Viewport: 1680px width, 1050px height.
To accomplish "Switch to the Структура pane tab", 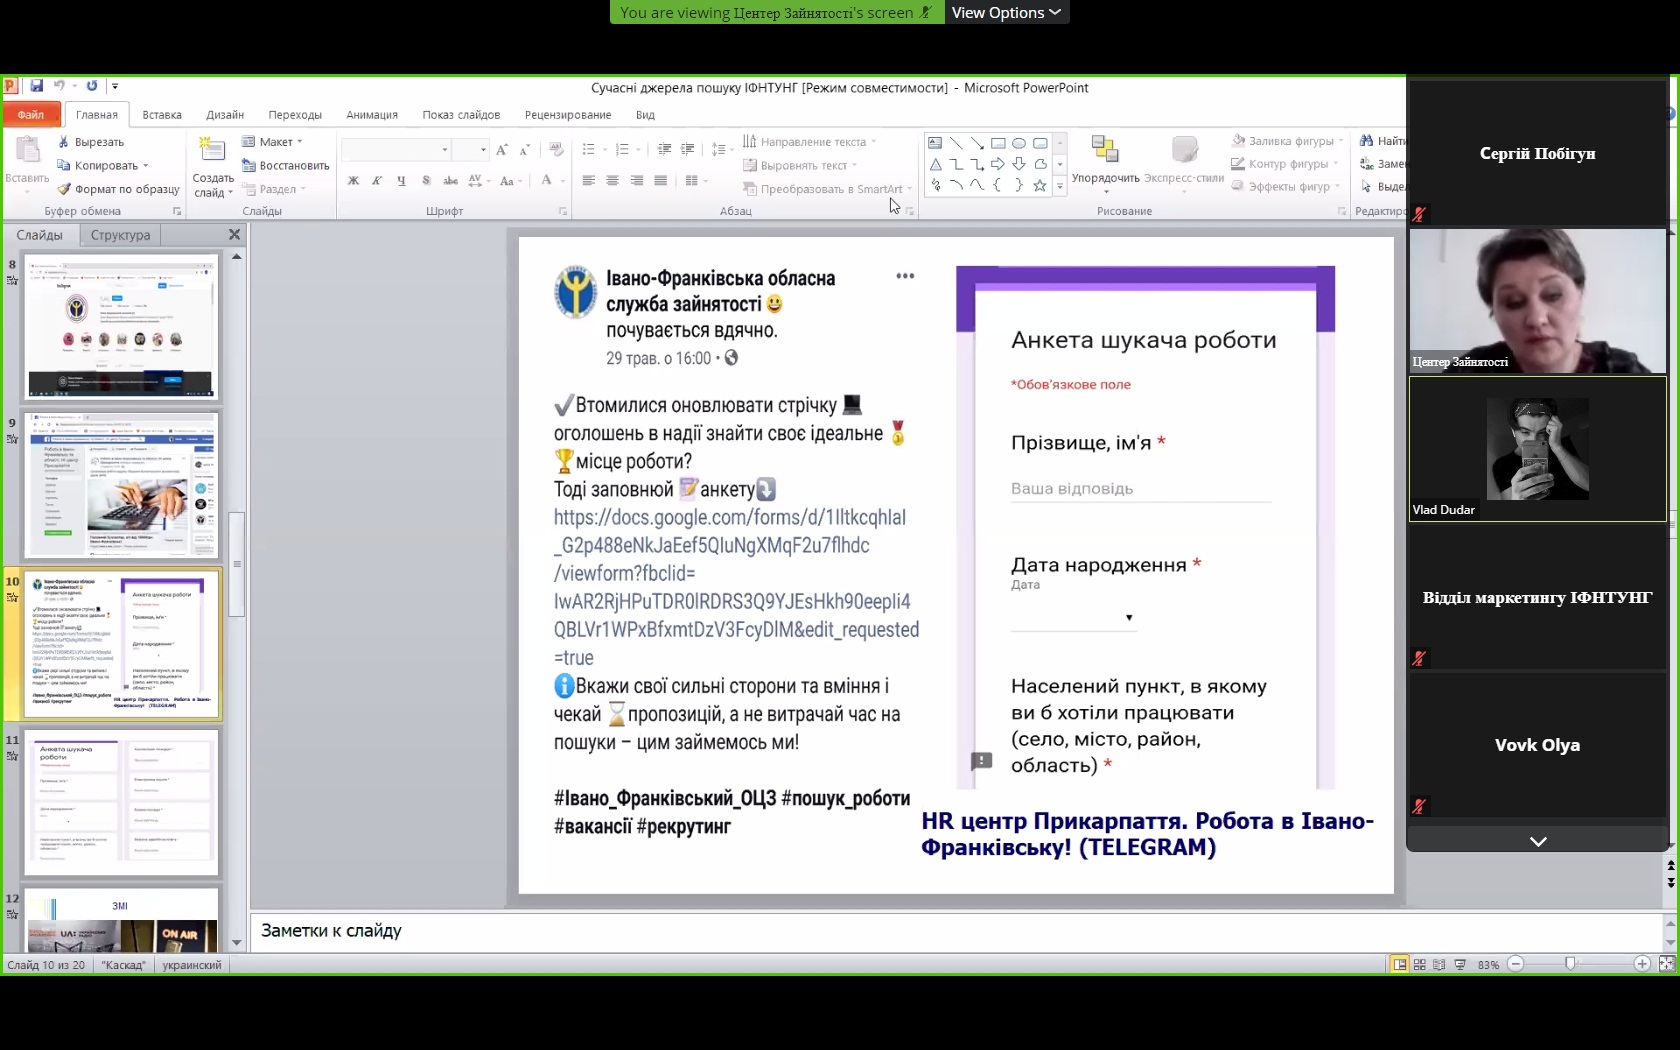I will [x=120, y=235].
